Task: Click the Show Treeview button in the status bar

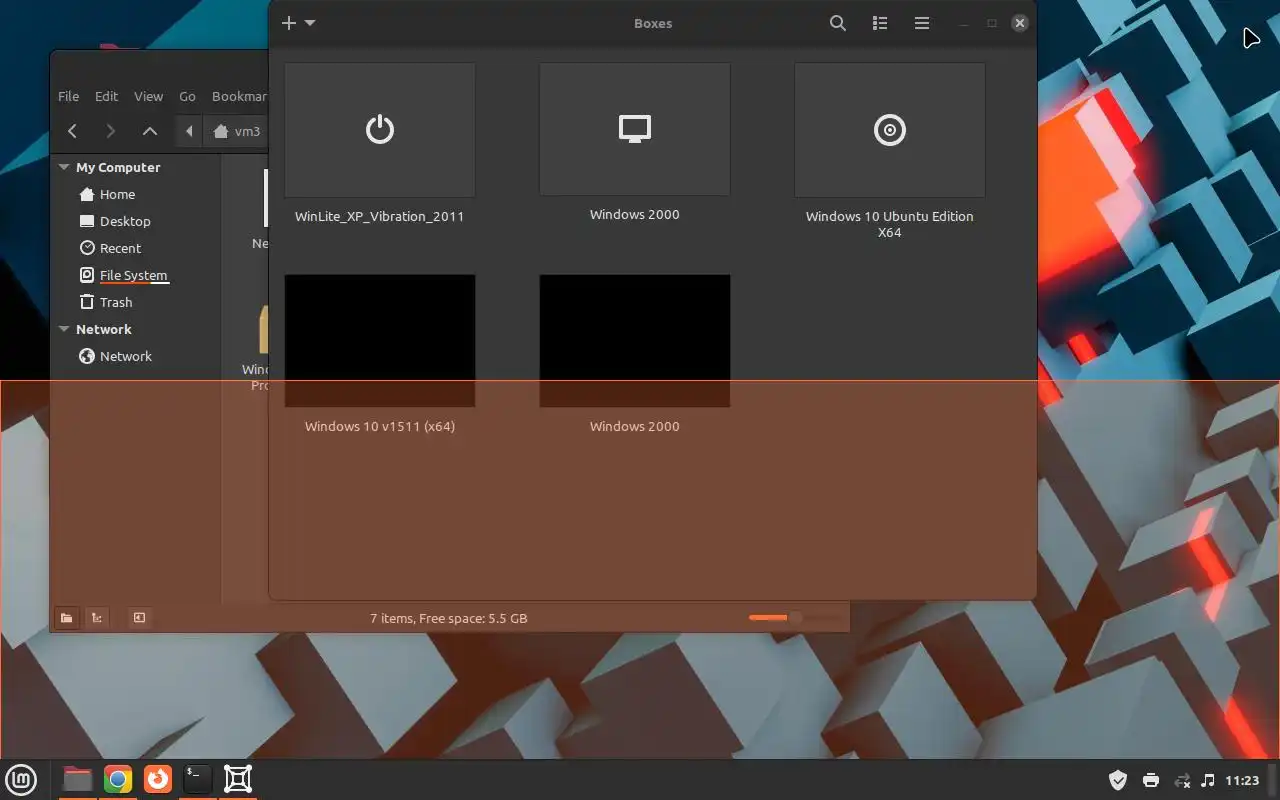Action: coord(96,618)
